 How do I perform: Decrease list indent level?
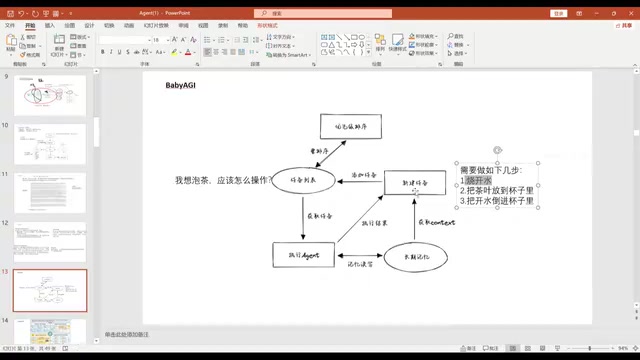point(237,40)
